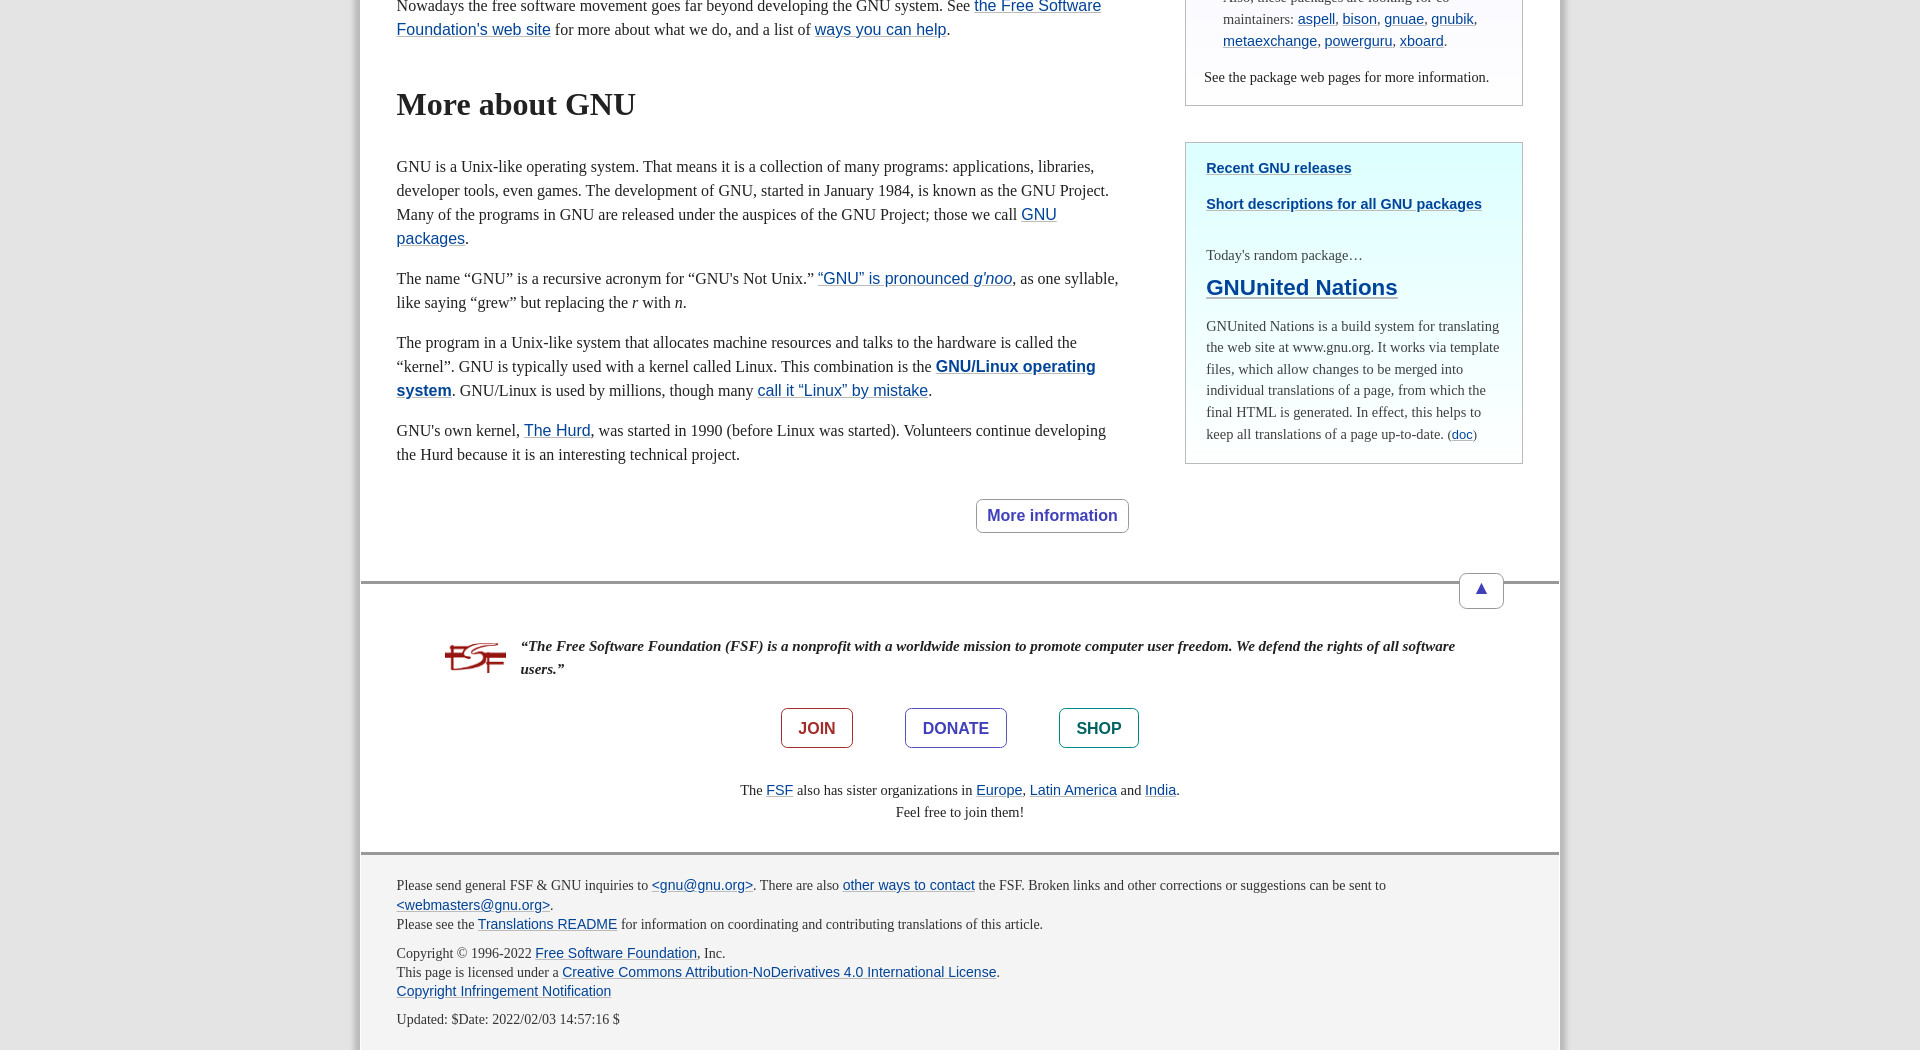This screenshot has height=1050, width=1920.
Task: Open the Creative Commons Attribution-NoDerivatives license link
Action: [779, 972]
